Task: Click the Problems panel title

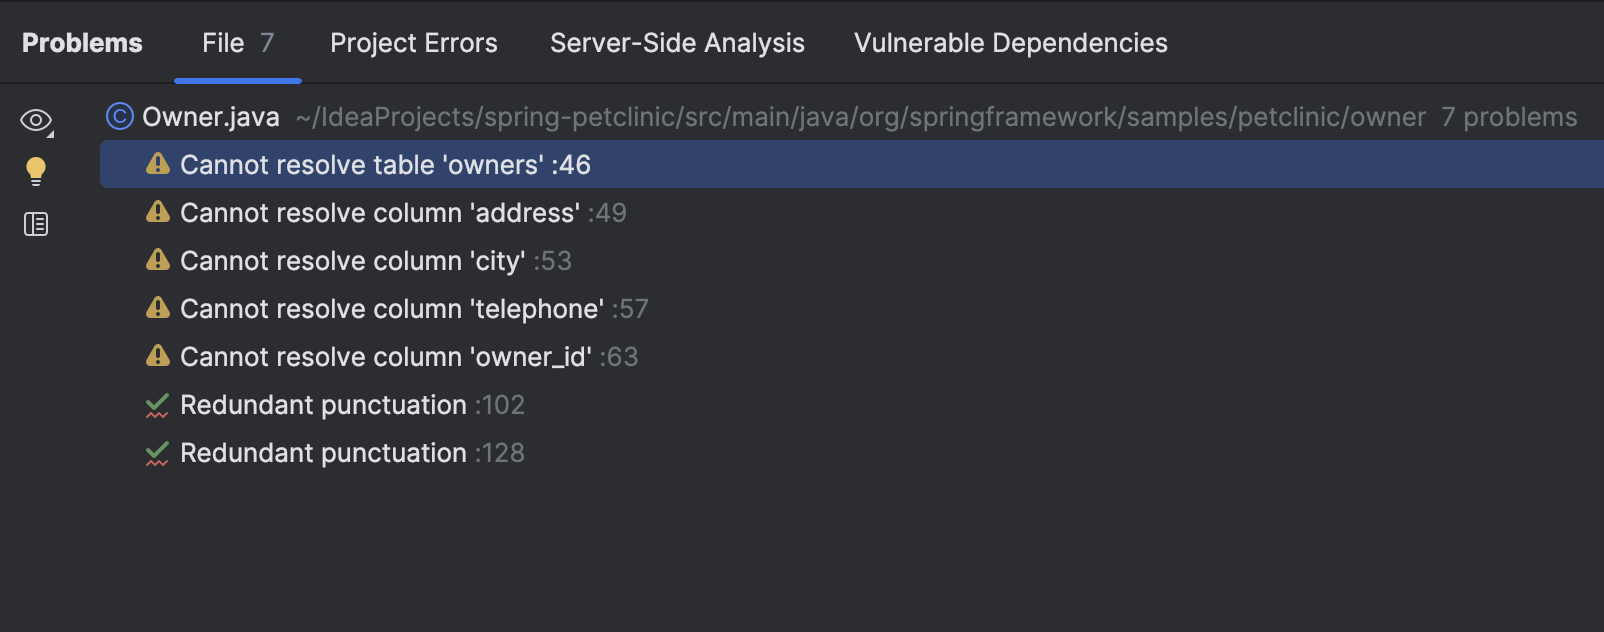Action: [82, 43]
